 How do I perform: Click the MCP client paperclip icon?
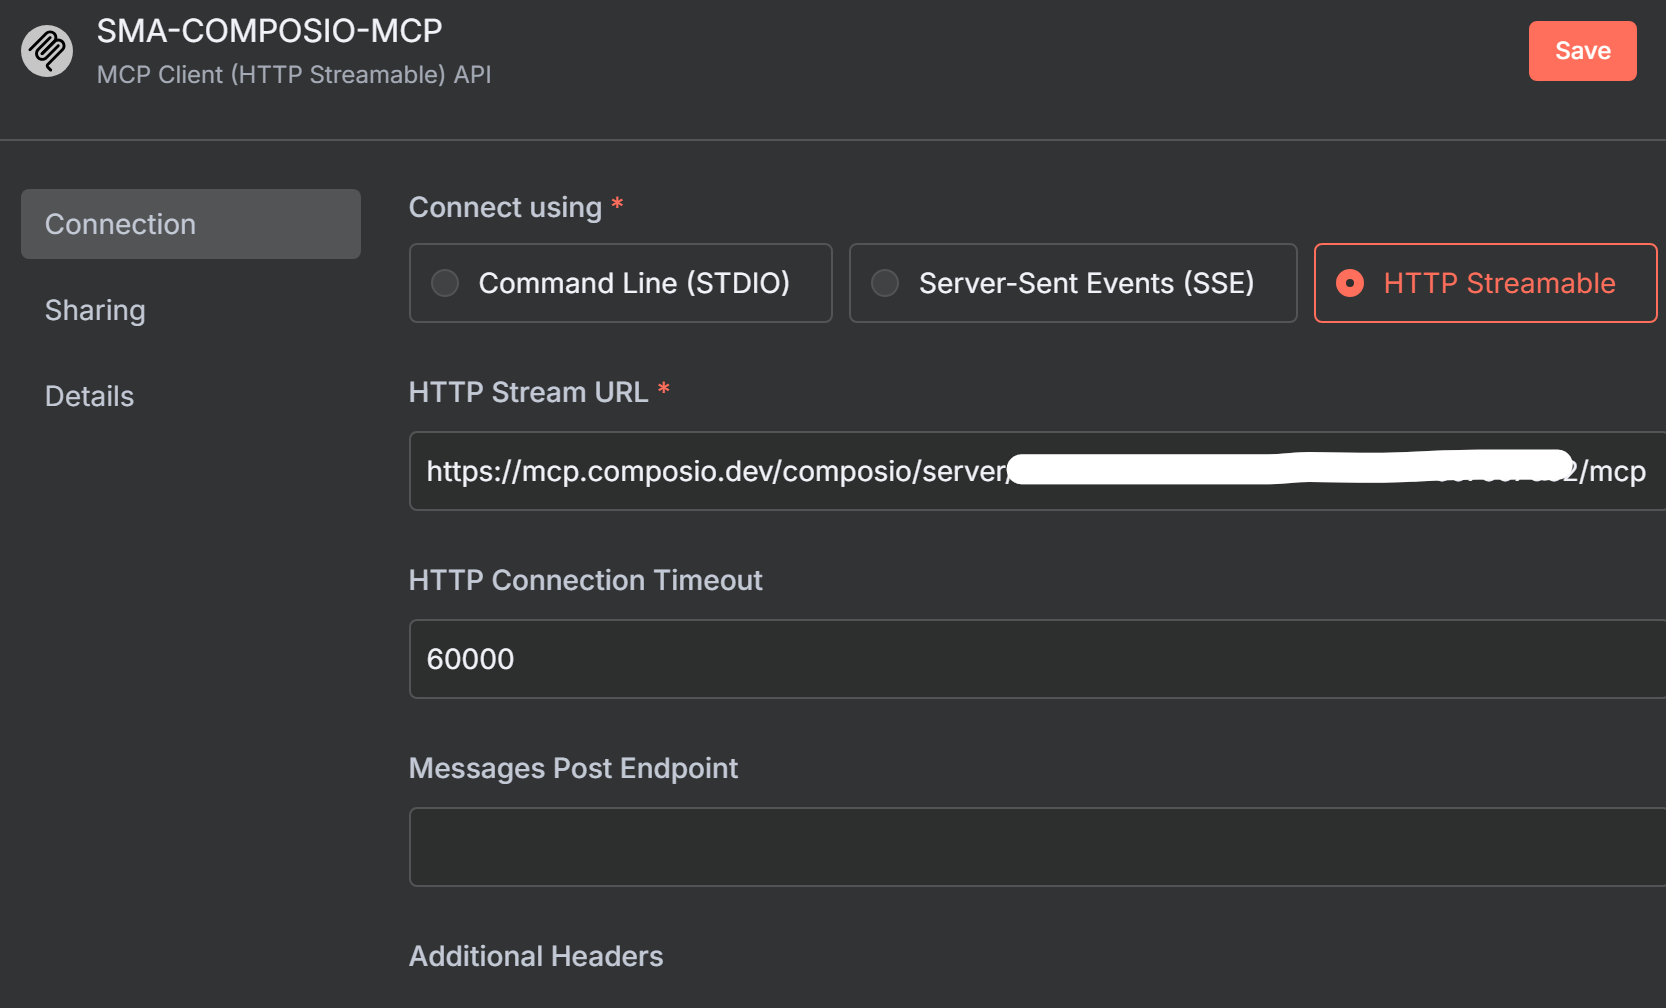point(47,50)
